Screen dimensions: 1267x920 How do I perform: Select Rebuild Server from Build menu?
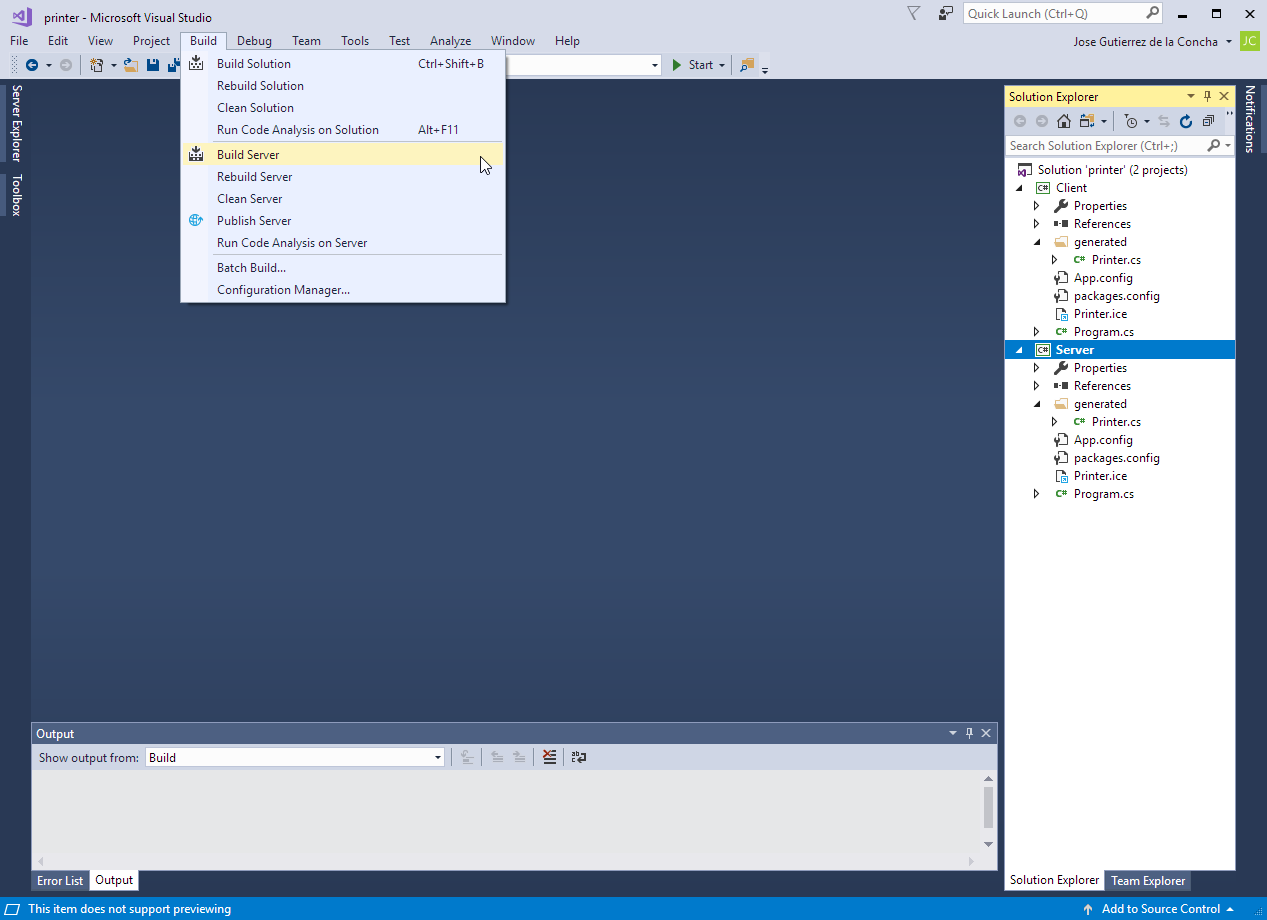(255, 177)
